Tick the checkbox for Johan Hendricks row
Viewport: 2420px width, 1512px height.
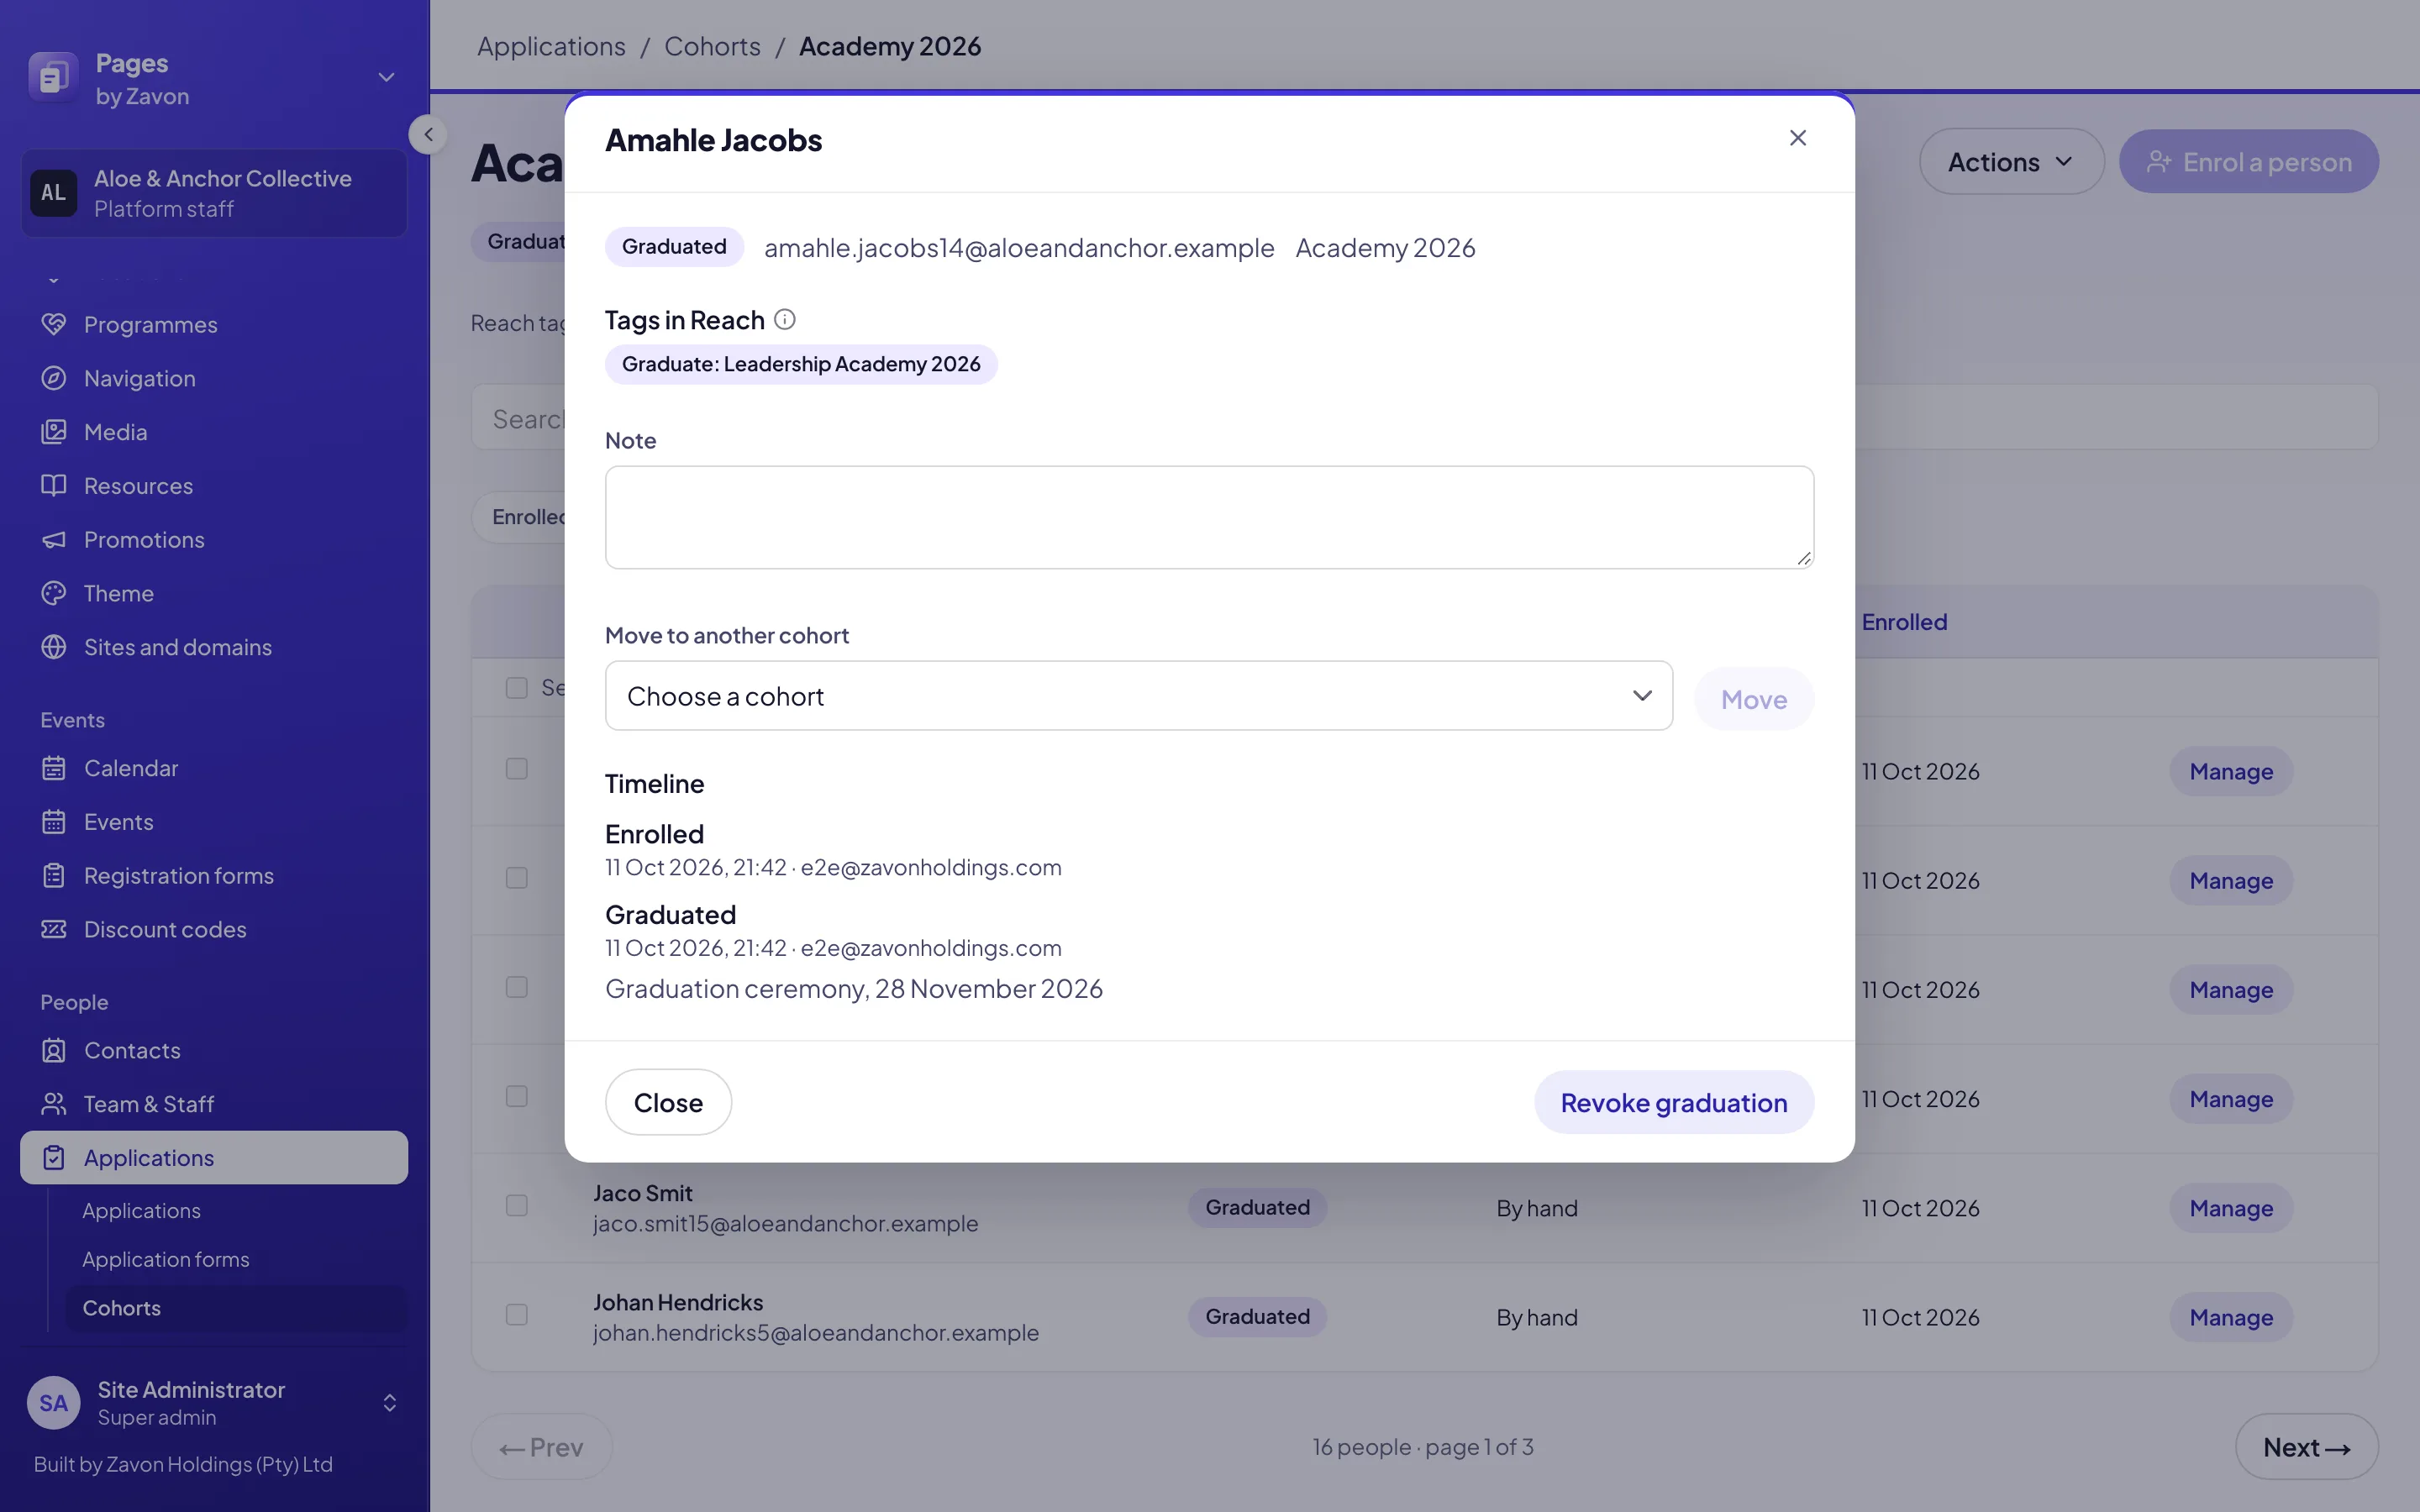516,1315
